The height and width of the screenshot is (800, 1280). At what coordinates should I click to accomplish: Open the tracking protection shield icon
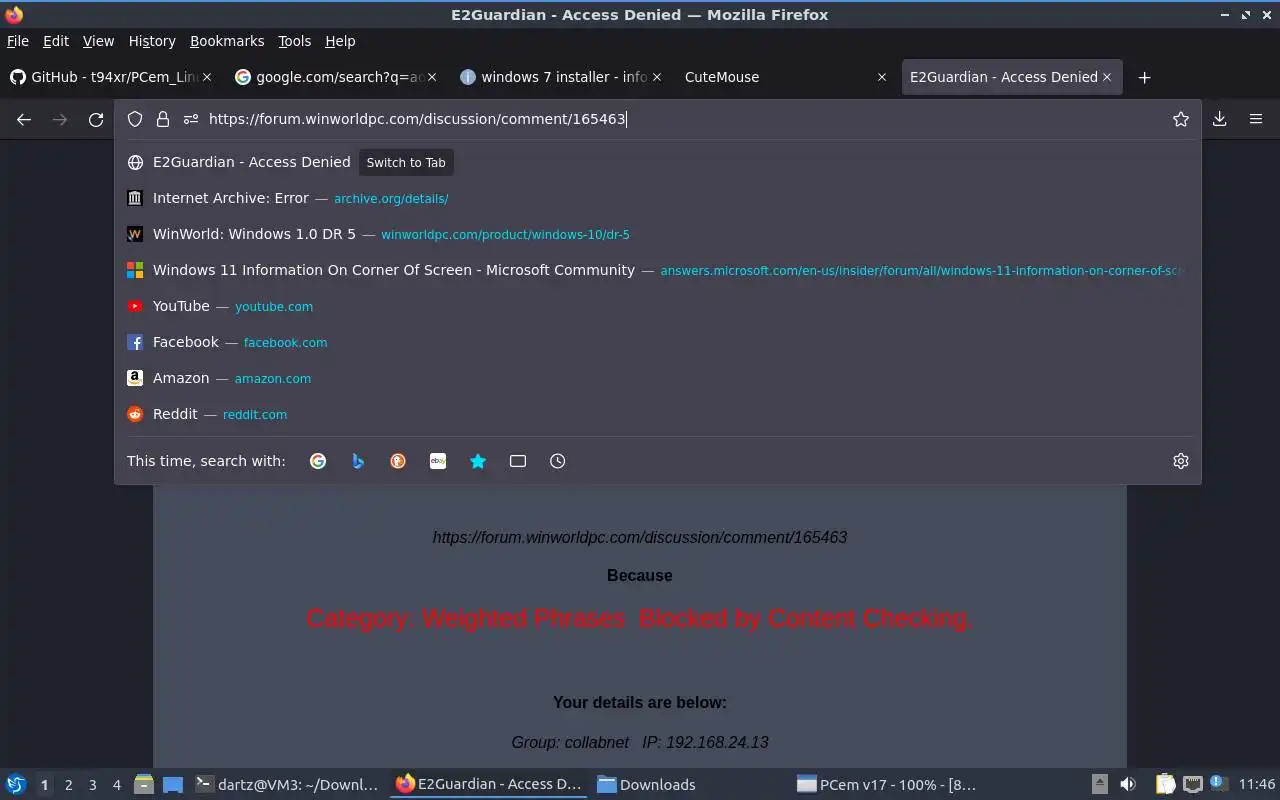click(135, 119)
